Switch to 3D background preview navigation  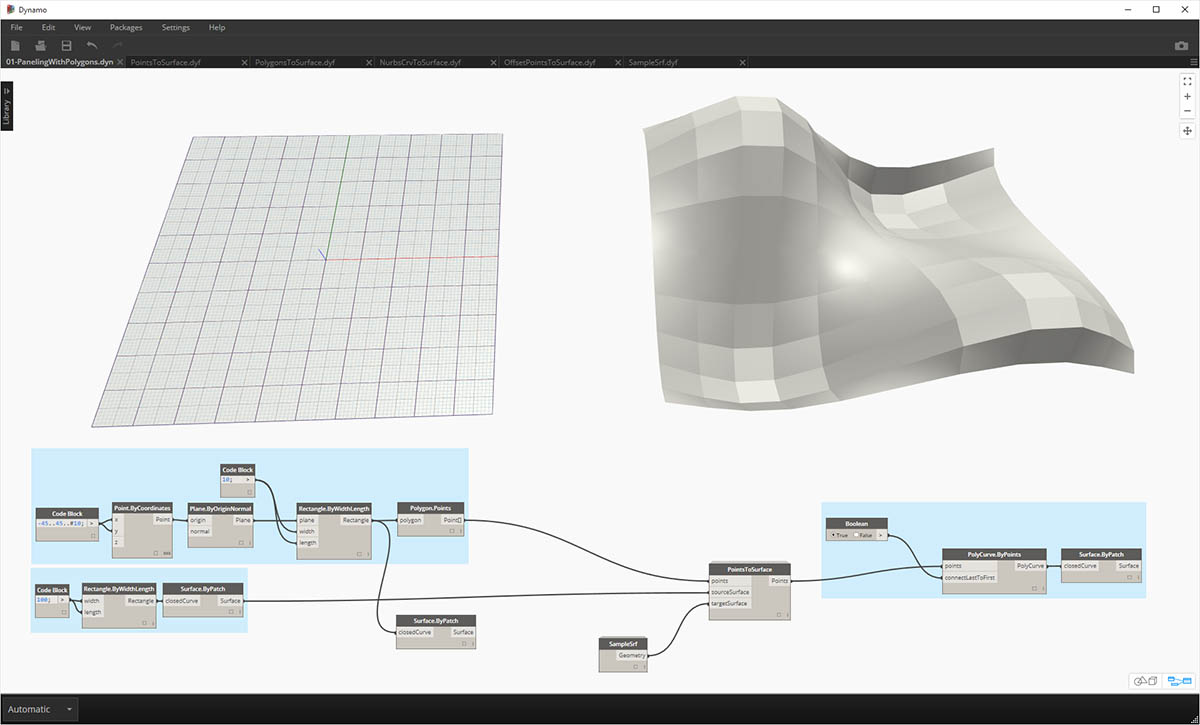point(1144,681)
